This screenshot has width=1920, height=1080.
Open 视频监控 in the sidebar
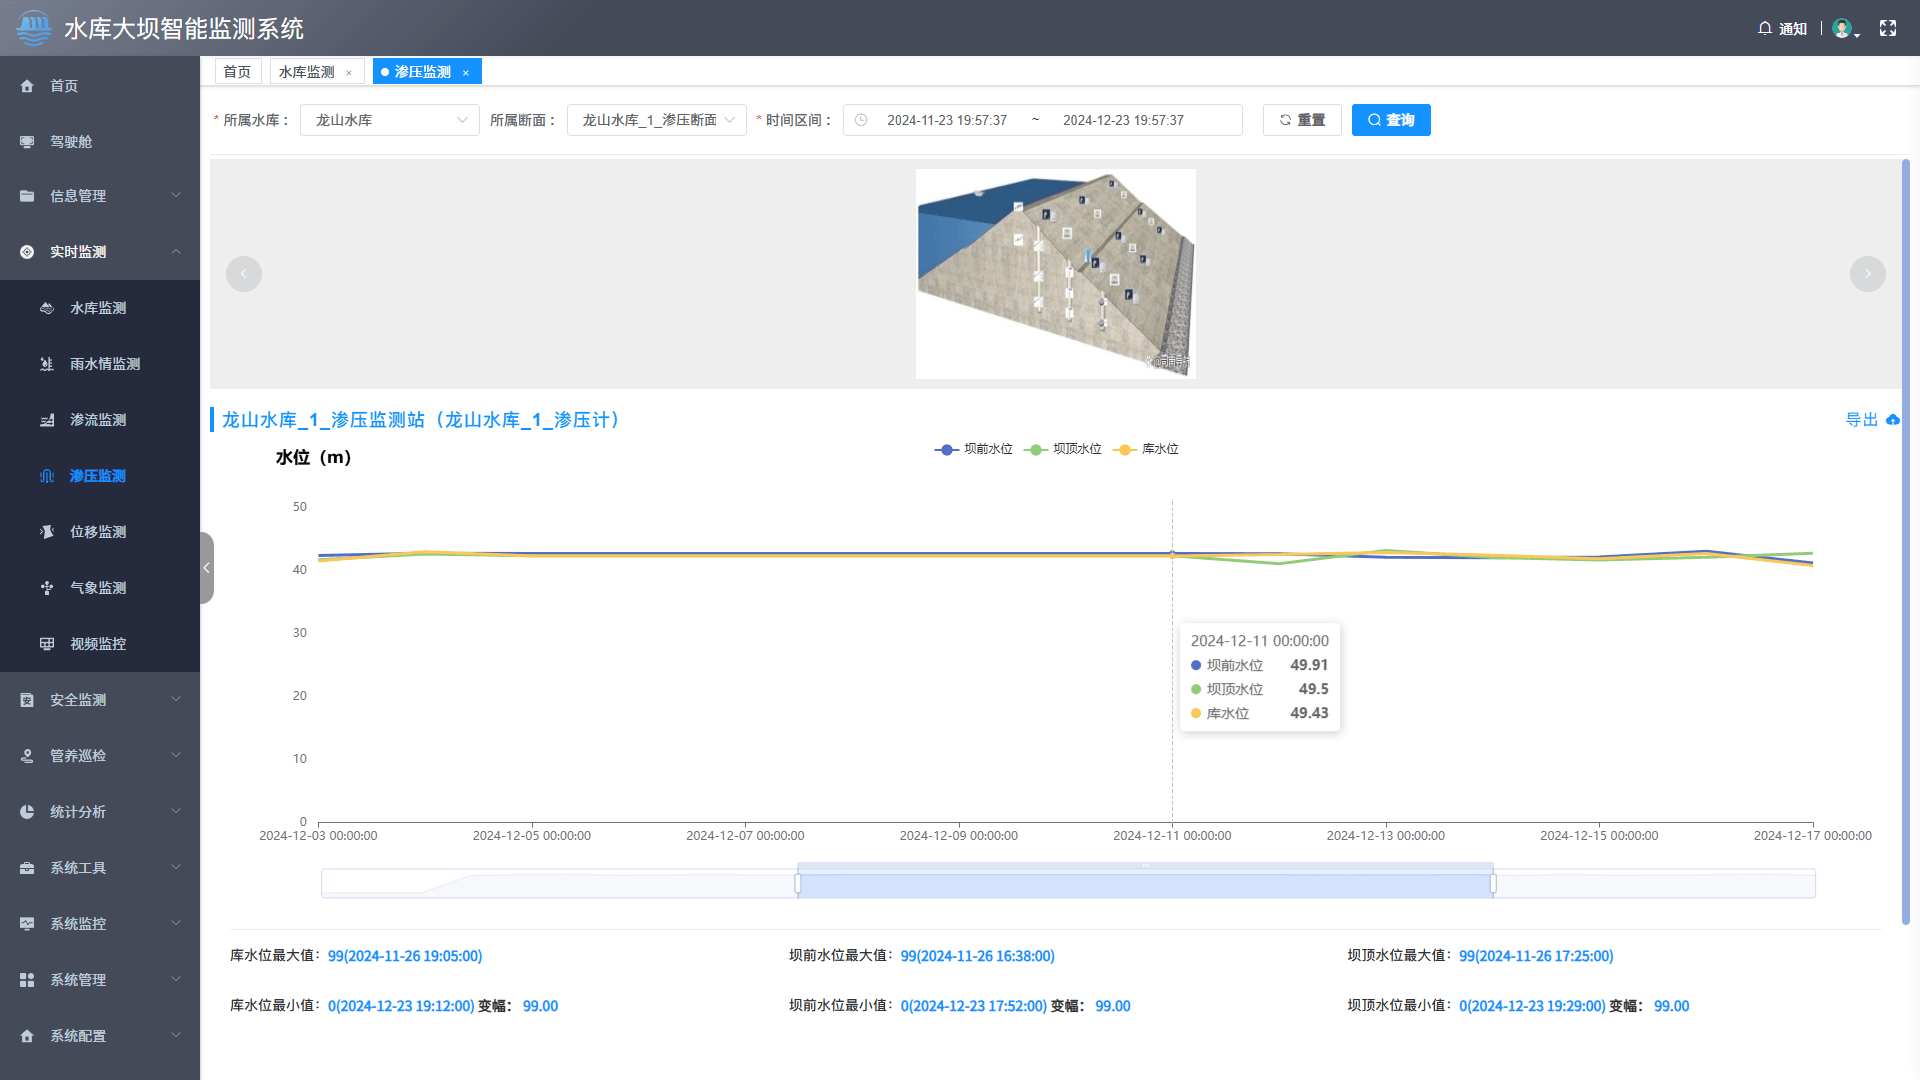[x=97, y=644]
